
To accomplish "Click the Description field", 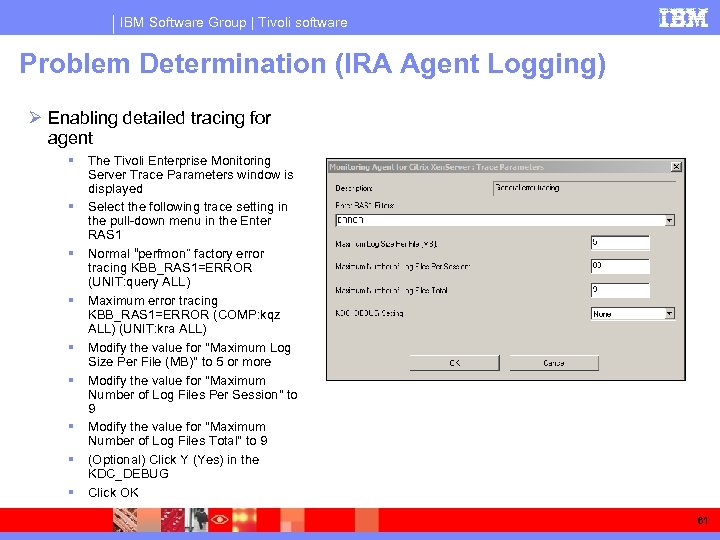I will pyautogui.click(x=584, y=188).
